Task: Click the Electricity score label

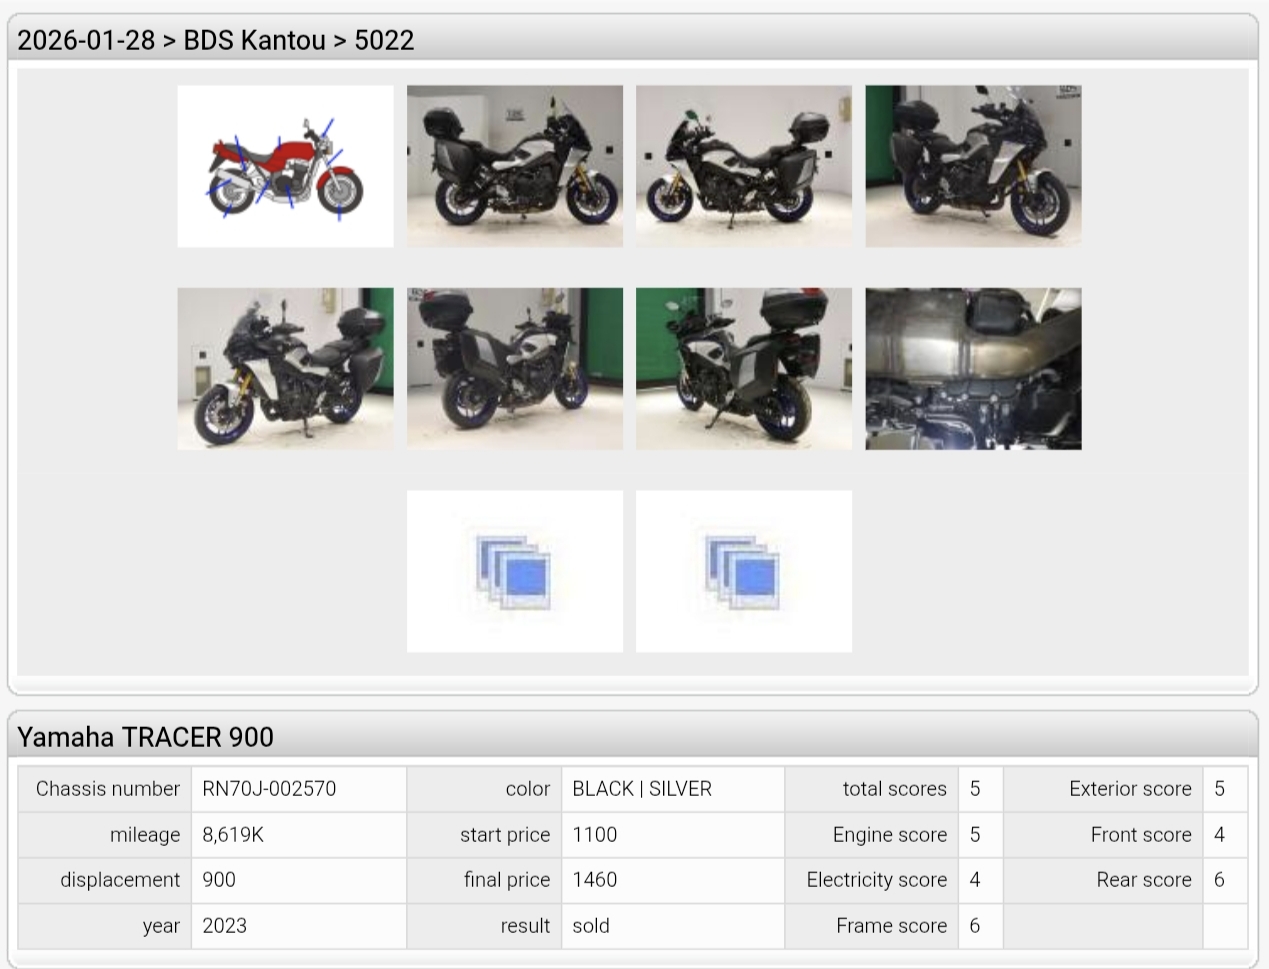Action: (x=876, y=880)
